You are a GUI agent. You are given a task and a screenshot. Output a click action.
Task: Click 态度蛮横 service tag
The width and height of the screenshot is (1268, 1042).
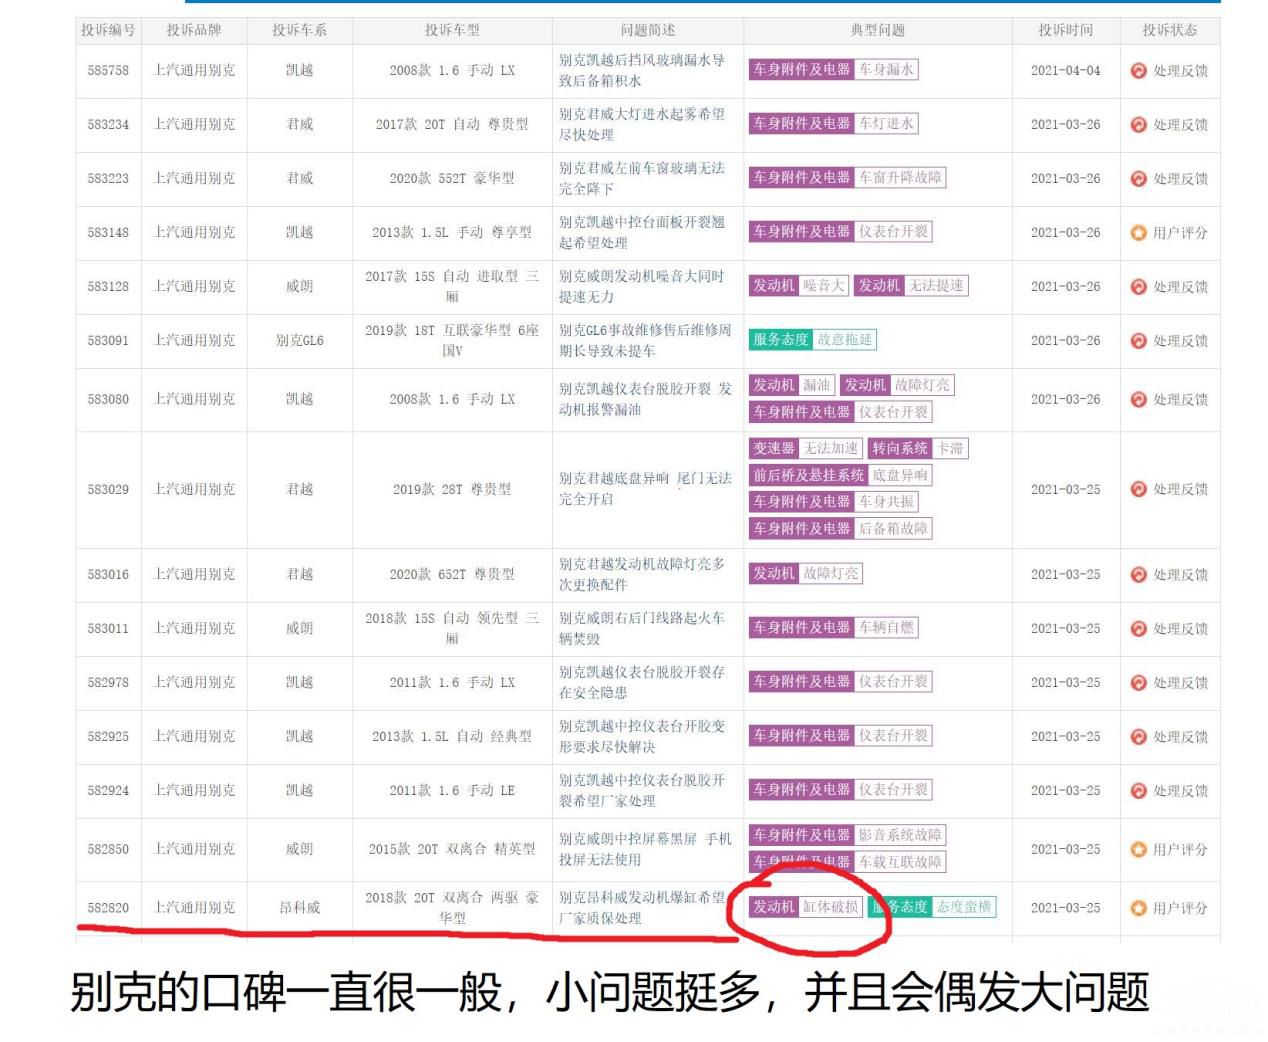click(933, 906)
